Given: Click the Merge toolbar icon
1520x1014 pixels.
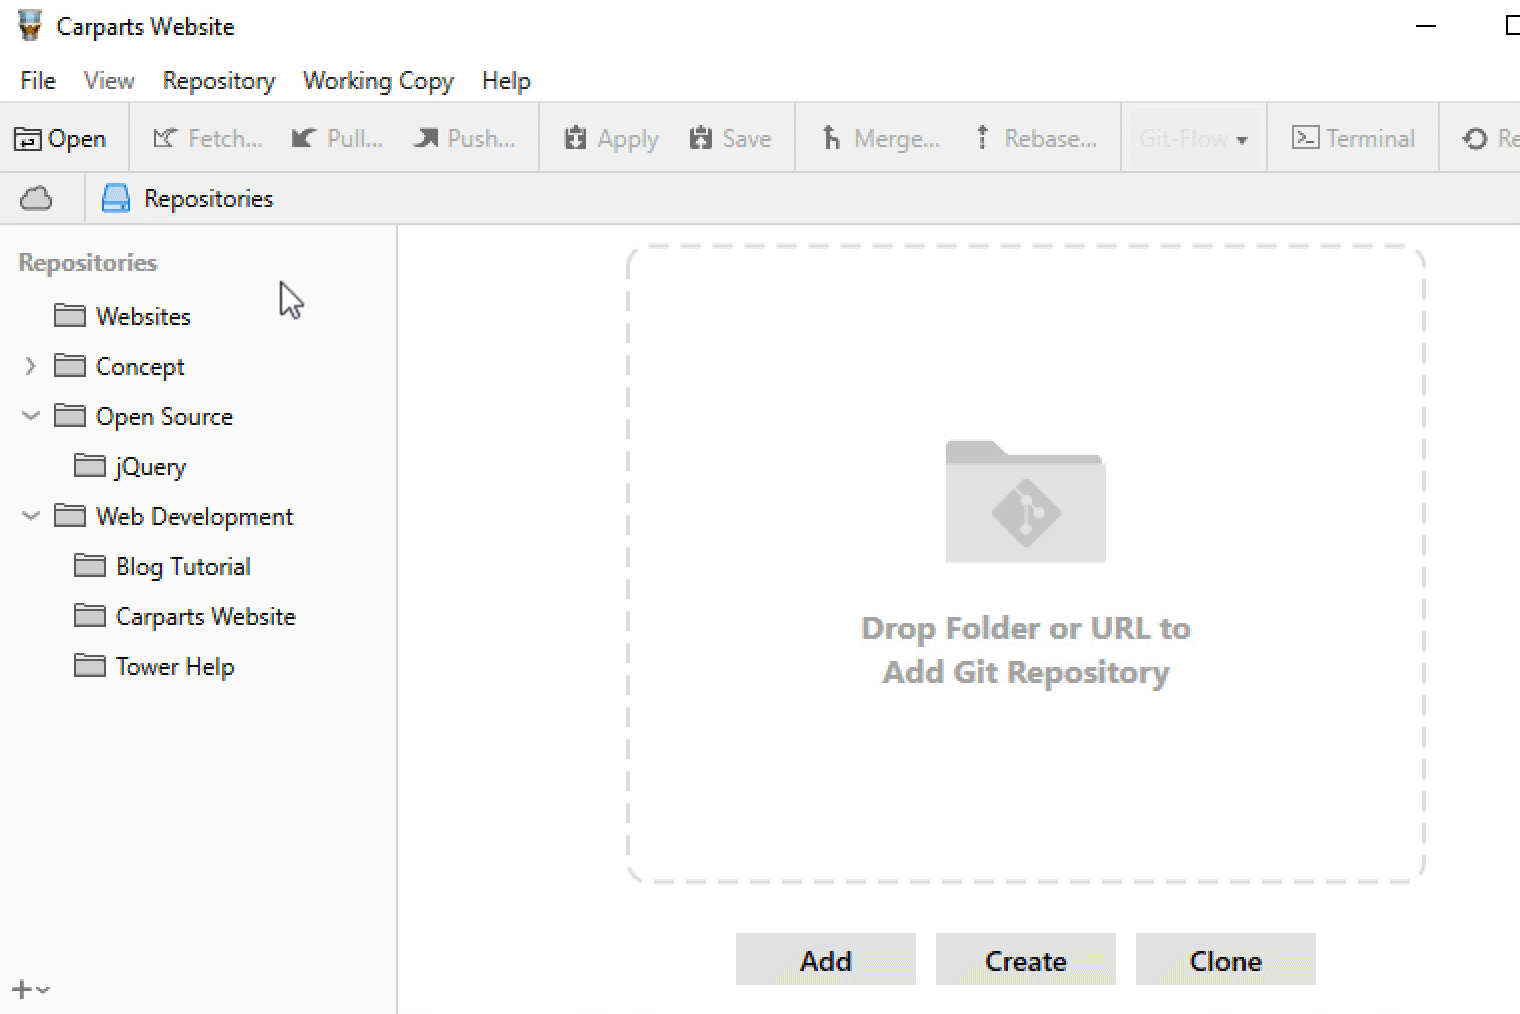Looking at the screenshot, I should point(831,138).
